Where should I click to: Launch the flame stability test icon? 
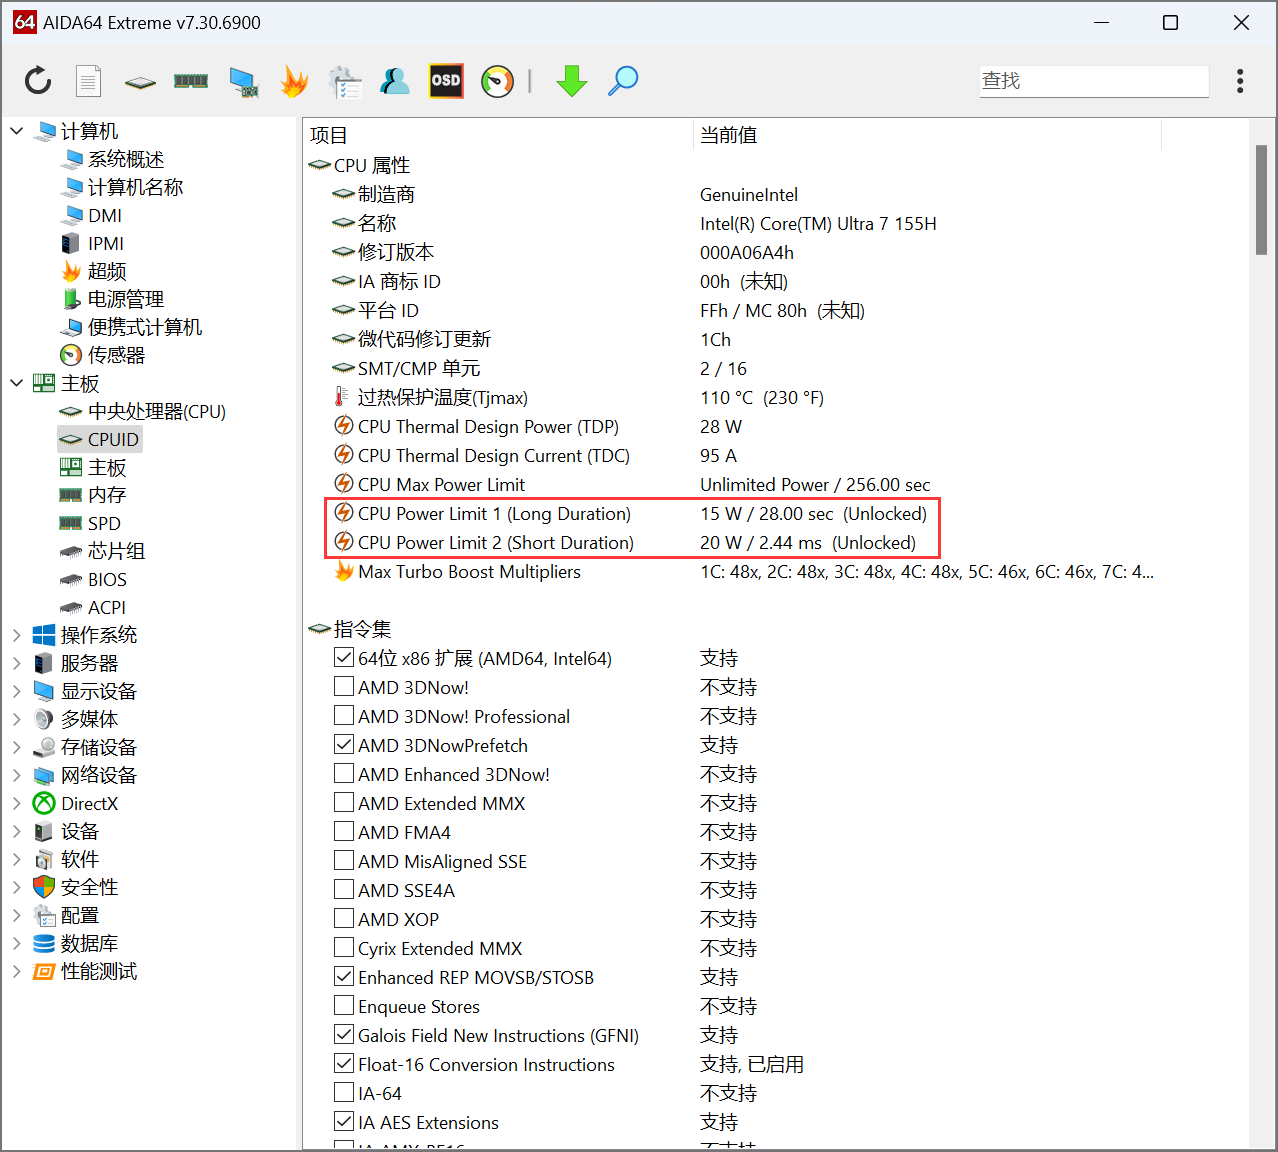pyautogui.click(x=294, y=81)
